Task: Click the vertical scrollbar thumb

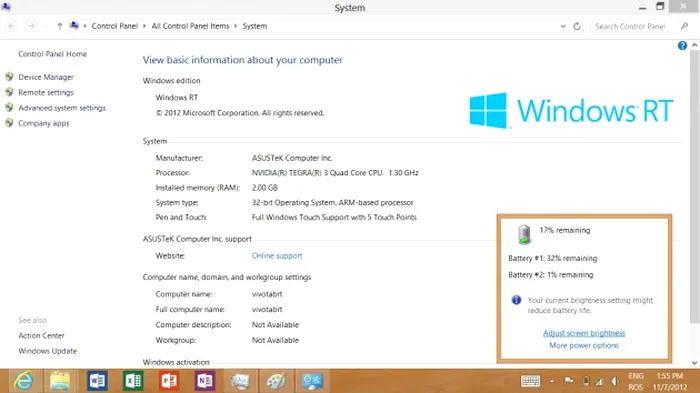Action: (x=694, y=186)
